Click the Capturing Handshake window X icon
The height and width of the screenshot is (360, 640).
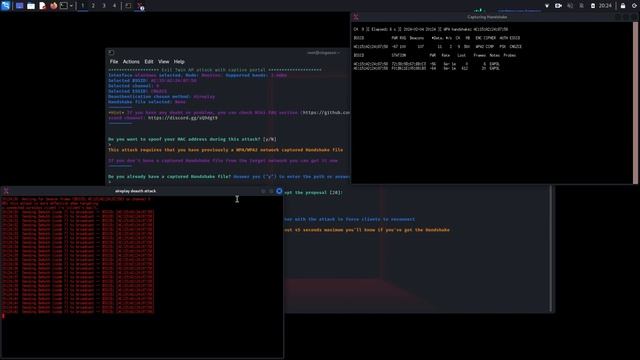(356, 17)
